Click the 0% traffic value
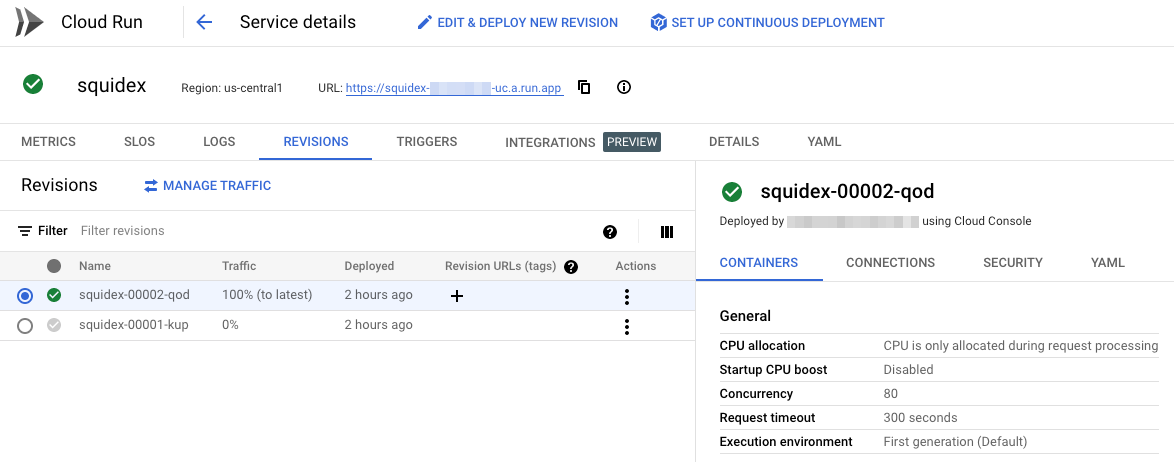The image size is (1174, 462). [230, 325]
